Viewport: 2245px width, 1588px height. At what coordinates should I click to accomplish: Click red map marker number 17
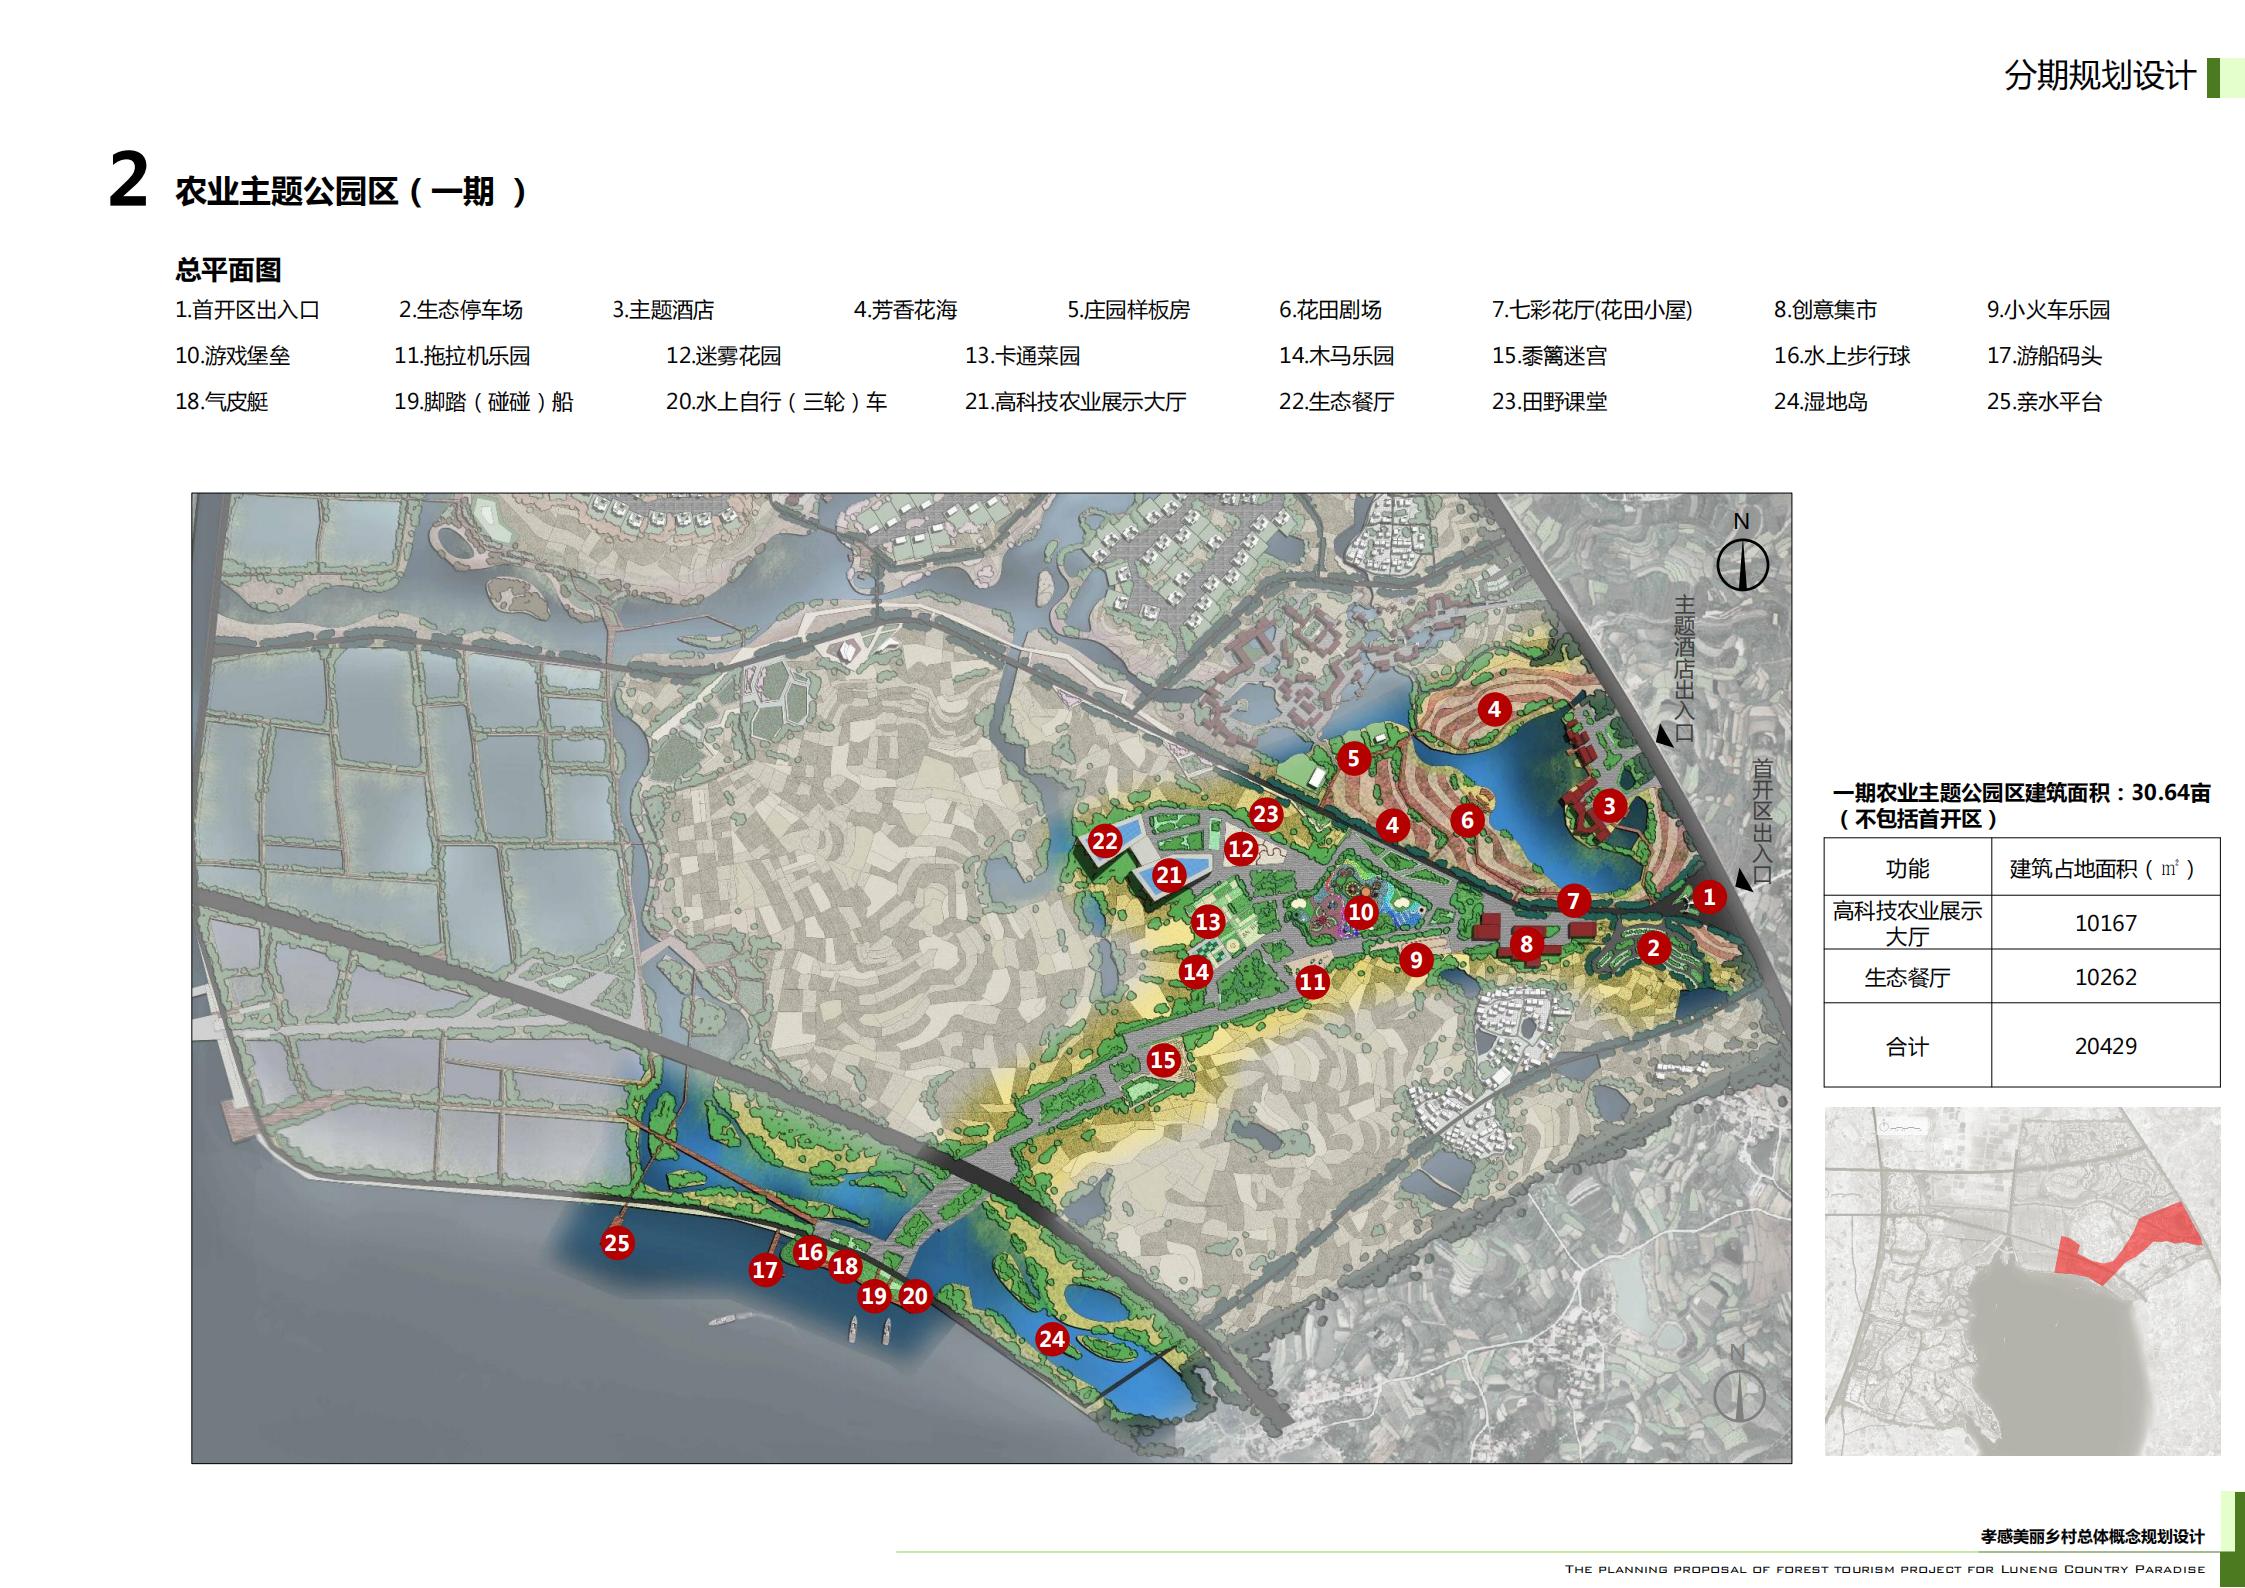[765, 1270]
